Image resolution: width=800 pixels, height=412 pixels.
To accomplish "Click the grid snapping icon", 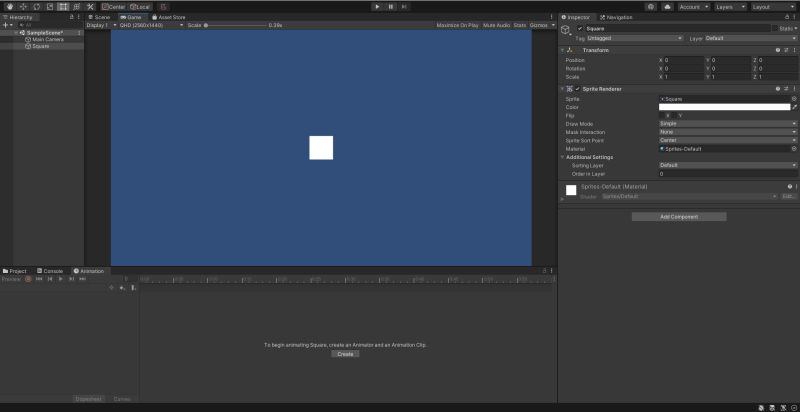I will coord(163,7).
